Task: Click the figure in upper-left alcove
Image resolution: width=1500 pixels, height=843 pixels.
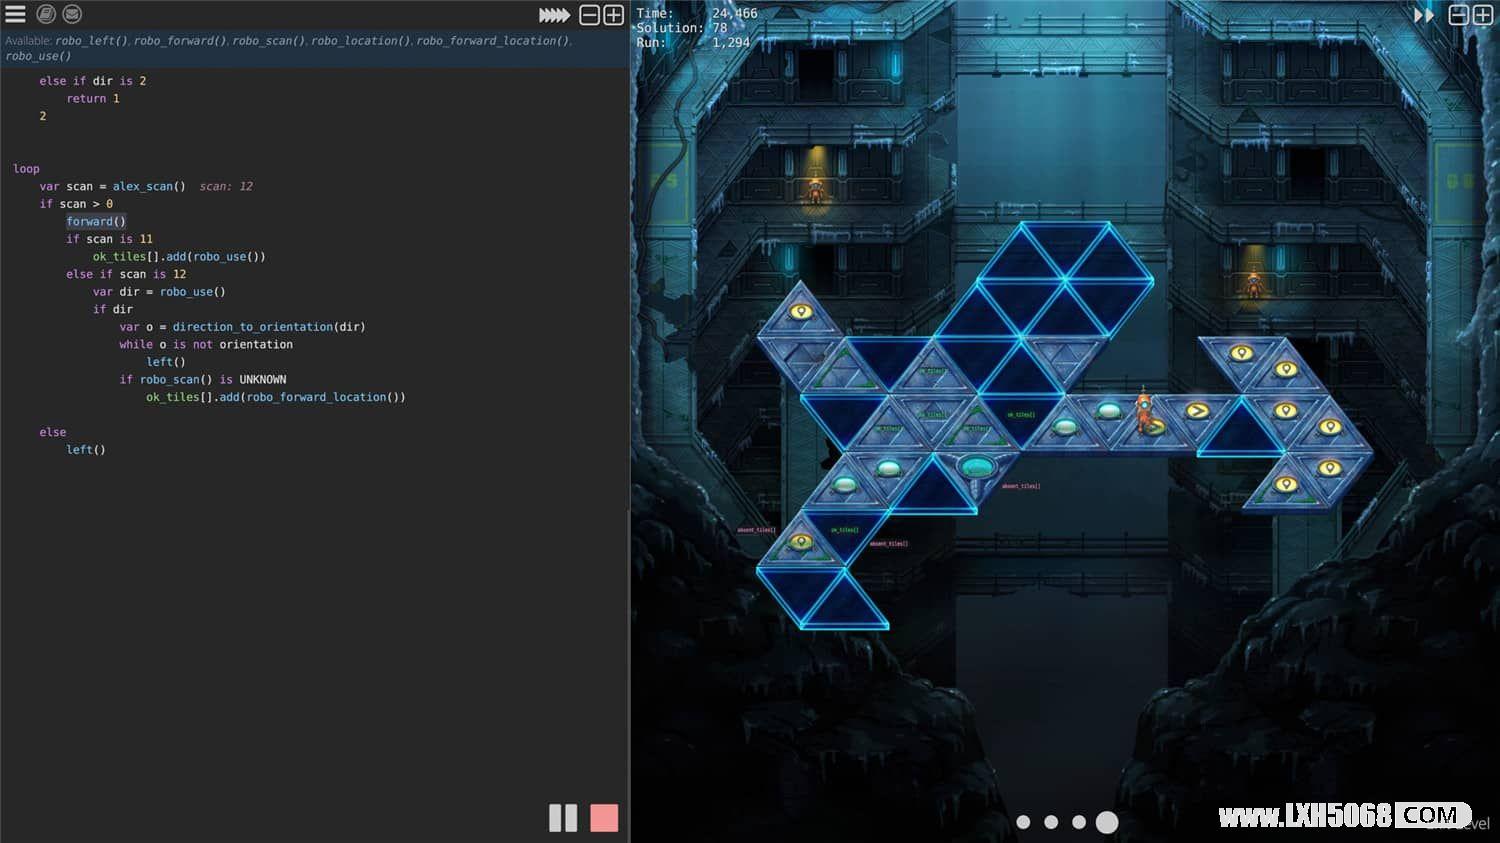Action: [x=816, y=190]
